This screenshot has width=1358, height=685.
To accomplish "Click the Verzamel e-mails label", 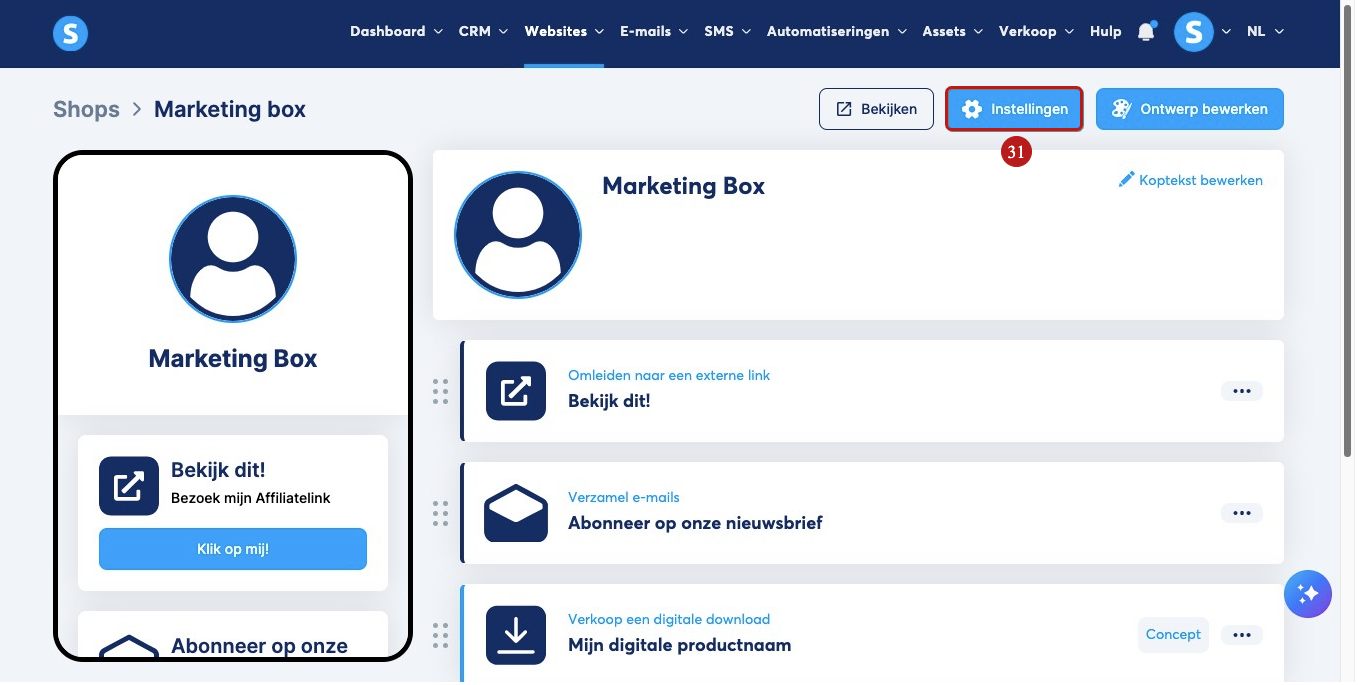I will (x=624, y=498).
